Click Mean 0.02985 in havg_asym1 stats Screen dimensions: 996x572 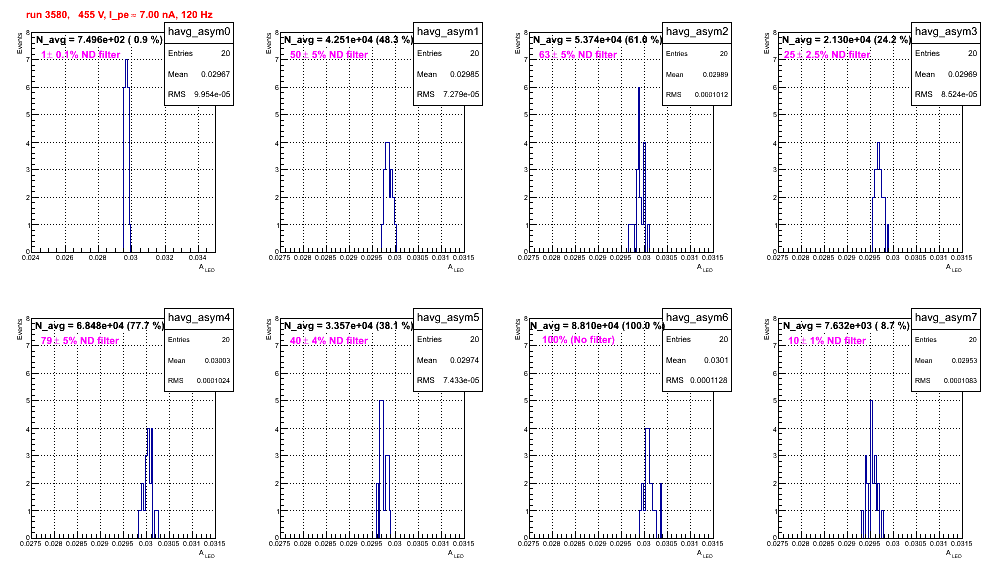[448, 74]
